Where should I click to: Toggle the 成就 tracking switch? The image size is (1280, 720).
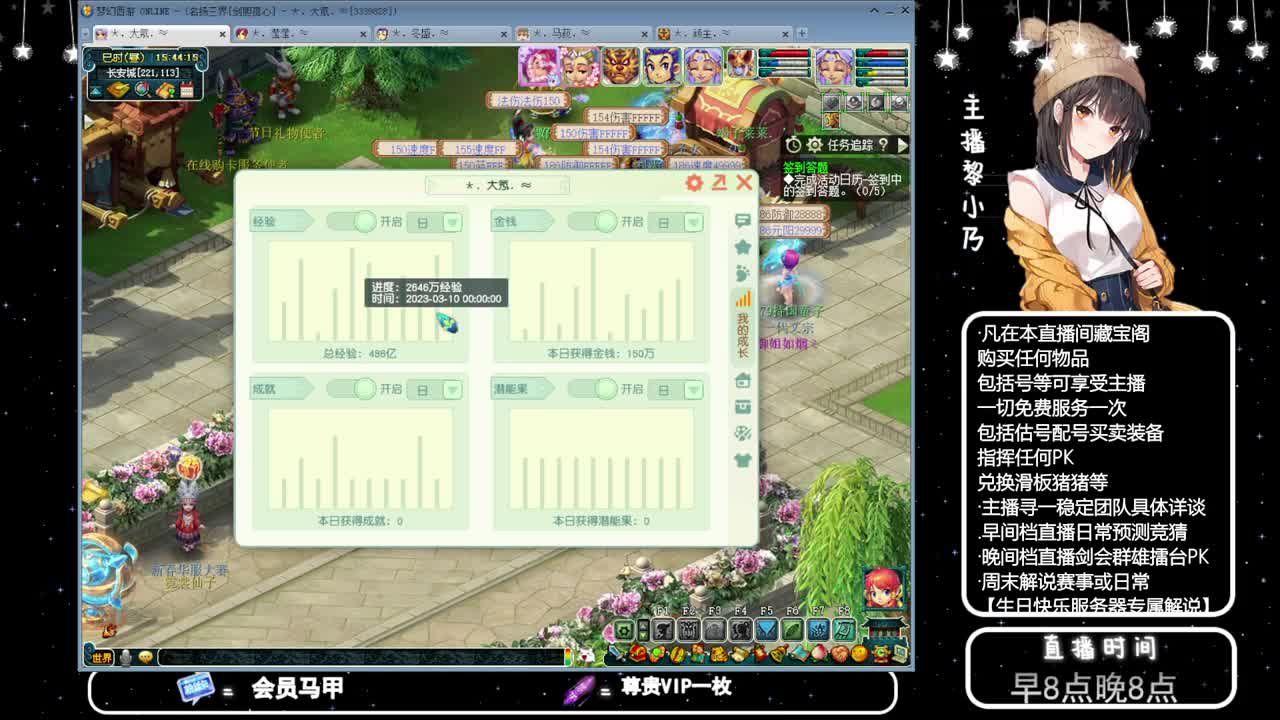pos(351,389)
